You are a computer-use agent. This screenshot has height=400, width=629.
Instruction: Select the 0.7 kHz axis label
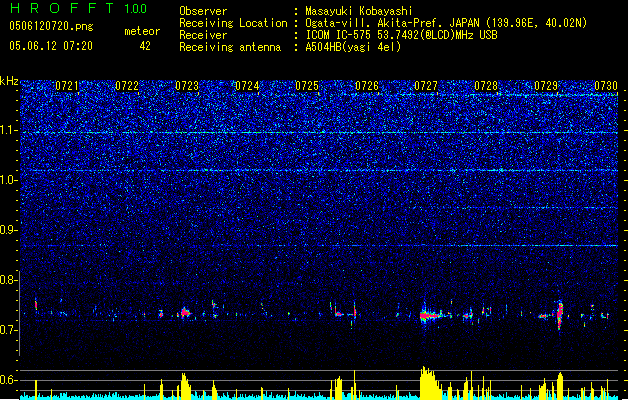coord(9,330)
